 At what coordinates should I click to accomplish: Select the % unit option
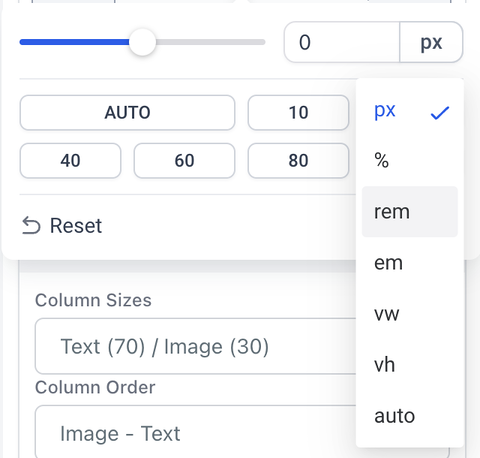(410, 160)
